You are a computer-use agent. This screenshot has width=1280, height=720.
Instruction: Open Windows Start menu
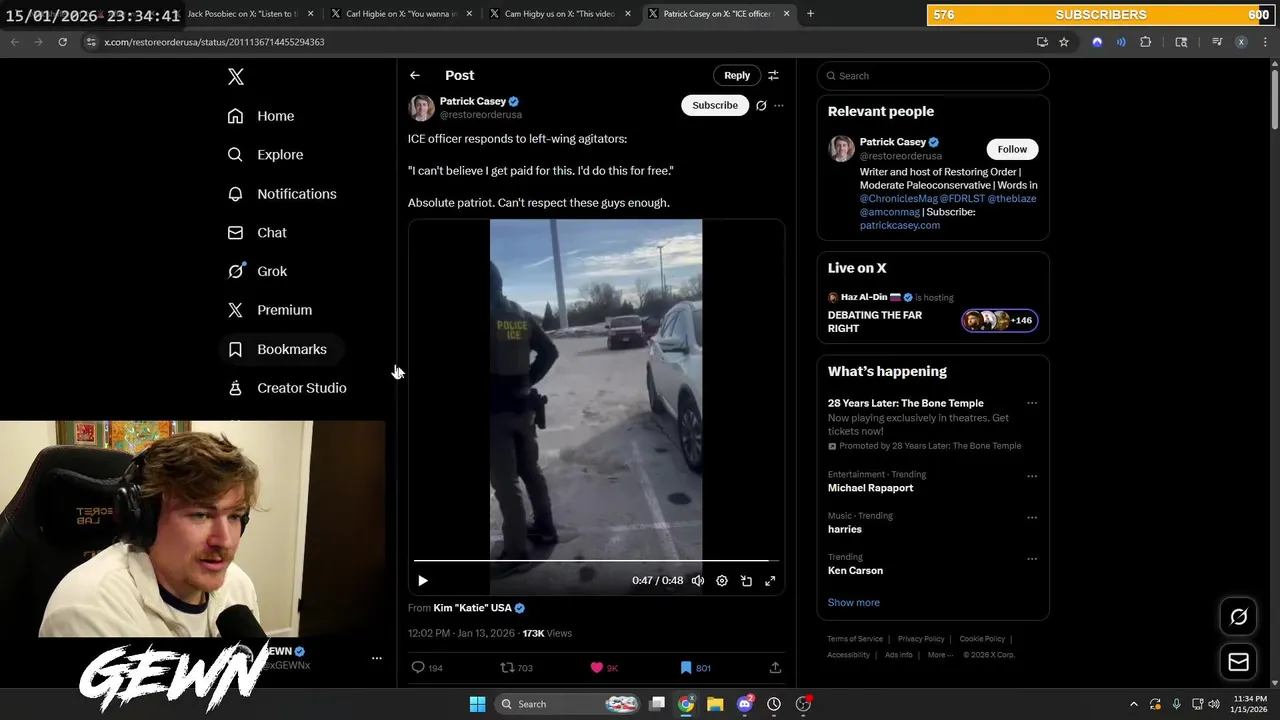(x=477, y=704)
